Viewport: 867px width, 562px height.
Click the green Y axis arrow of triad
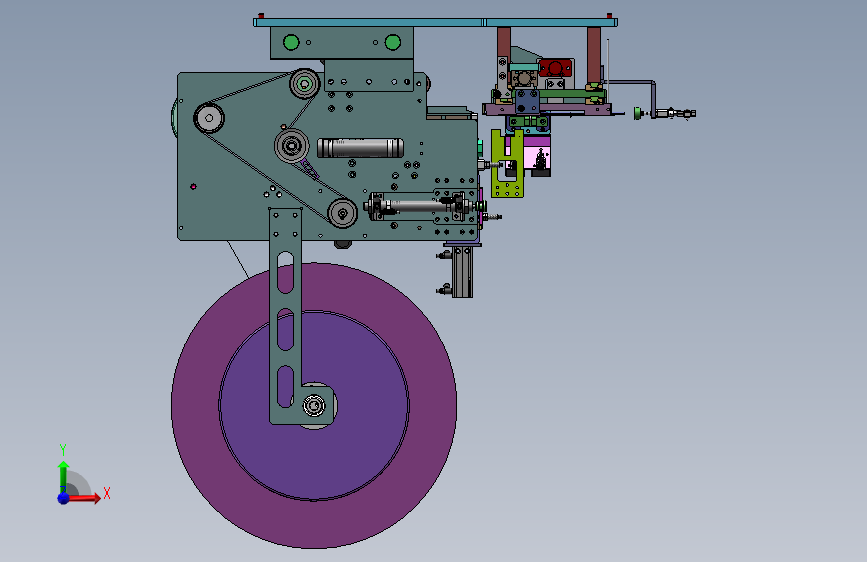point(64,476)
